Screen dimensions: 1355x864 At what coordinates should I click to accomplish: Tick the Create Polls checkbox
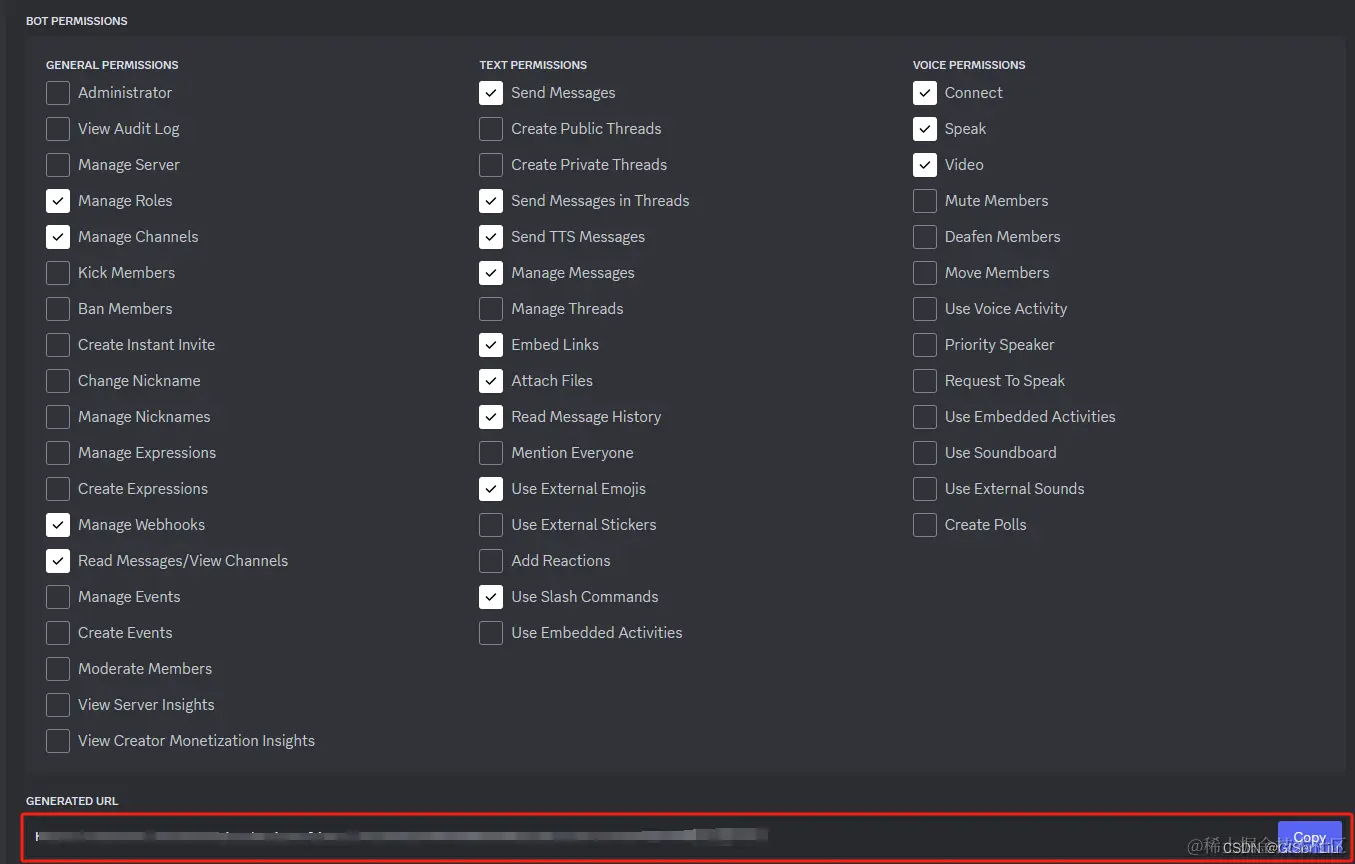tap(925, 525)
